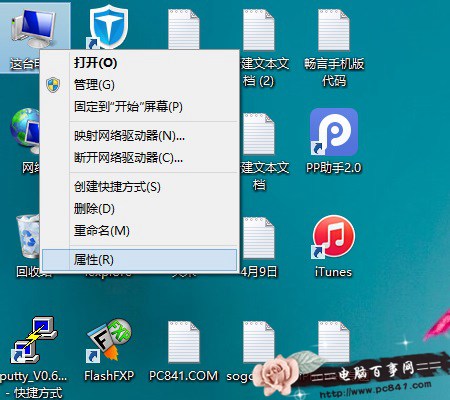Choose 重命名(M) from the context menu
Screen dimensions: 450x400
coord(139,231)
